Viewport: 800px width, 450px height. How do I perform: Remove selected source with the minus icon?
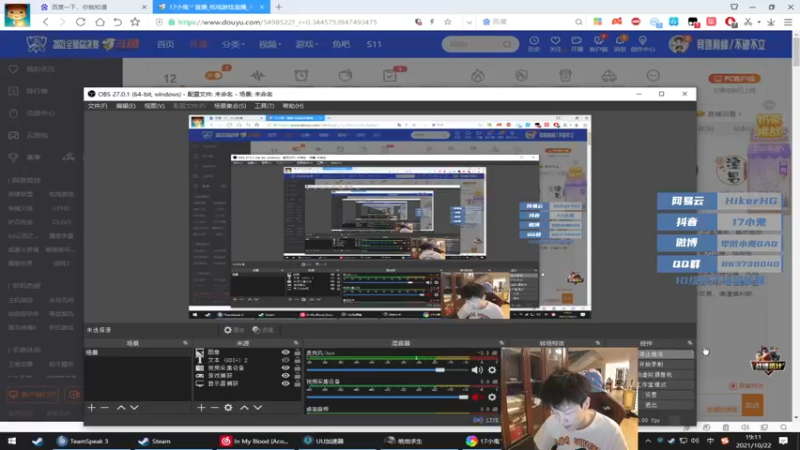tap(215, 408)
